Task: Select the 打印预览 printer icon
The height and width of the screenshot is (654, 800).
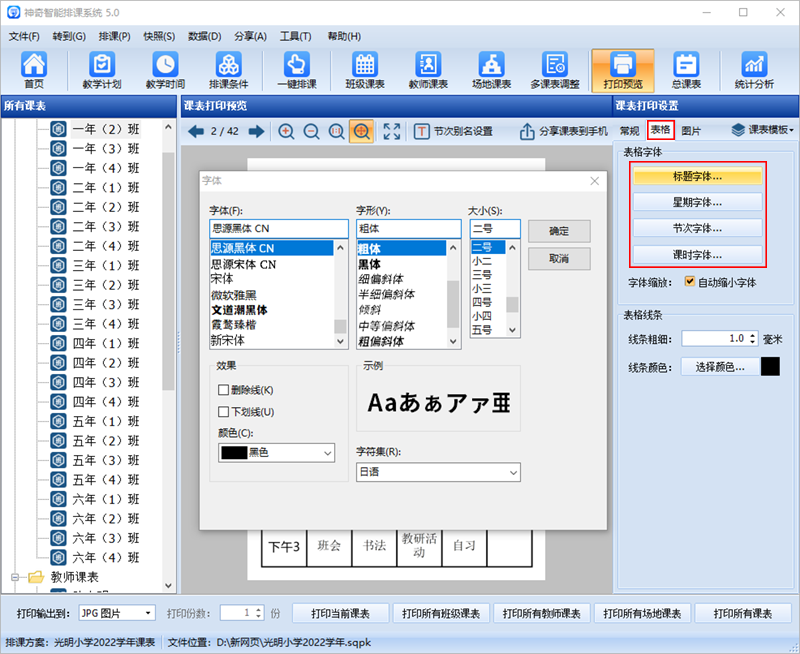Action: pyautogui.click(x=622, y=70)
